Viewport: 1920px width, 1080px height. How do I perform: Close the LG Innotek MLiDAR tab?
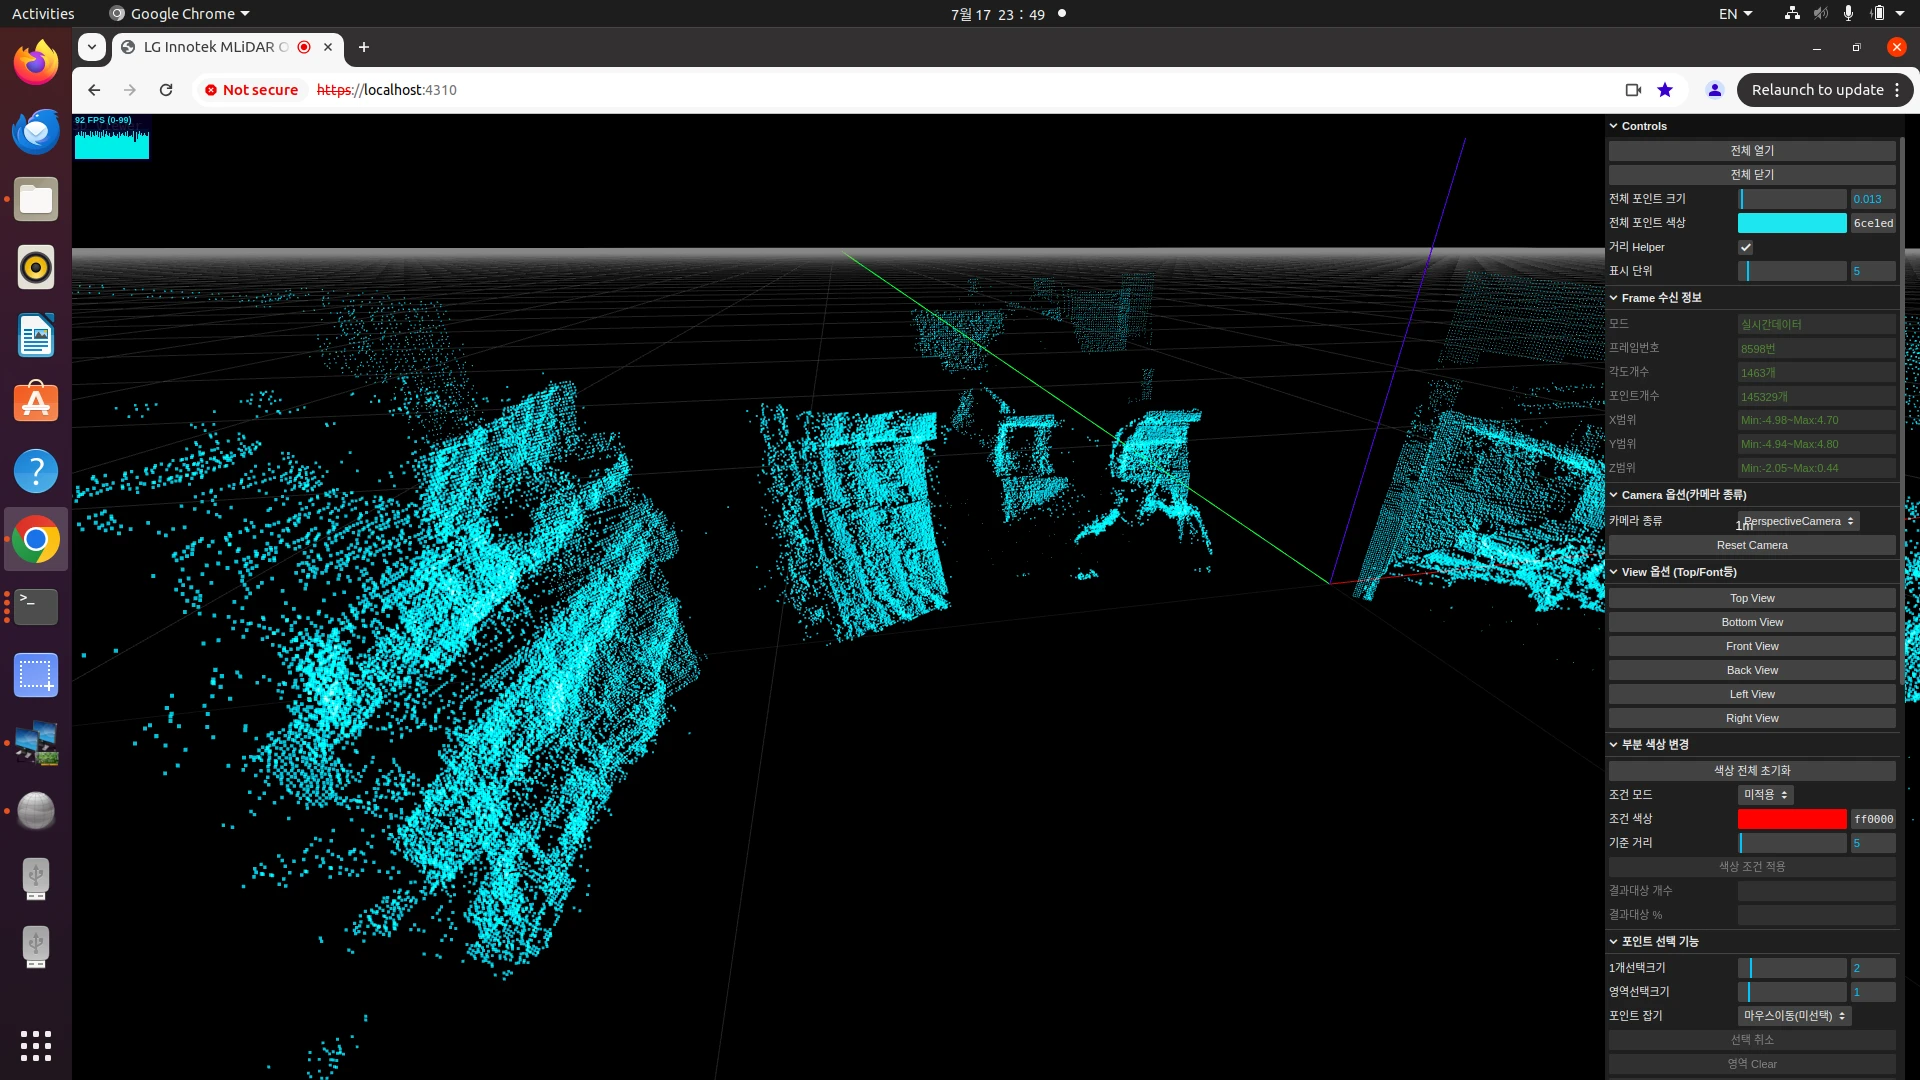328,47
